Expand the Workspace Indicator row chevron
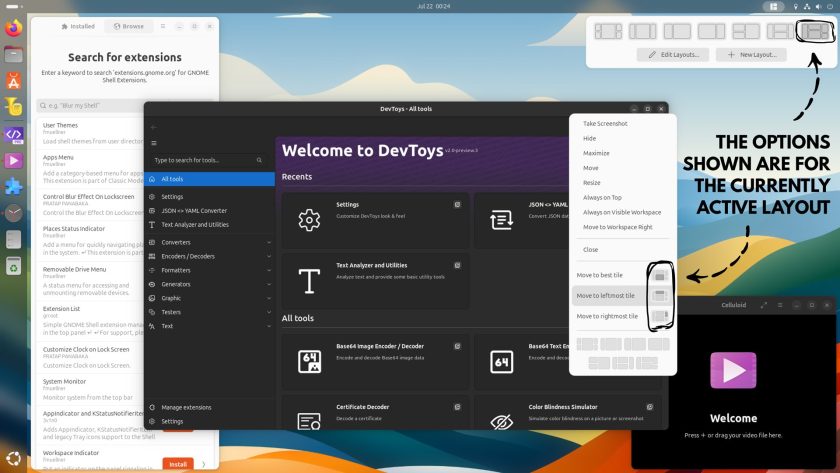Viewport: 840px width, 473px height. point(204,464)
